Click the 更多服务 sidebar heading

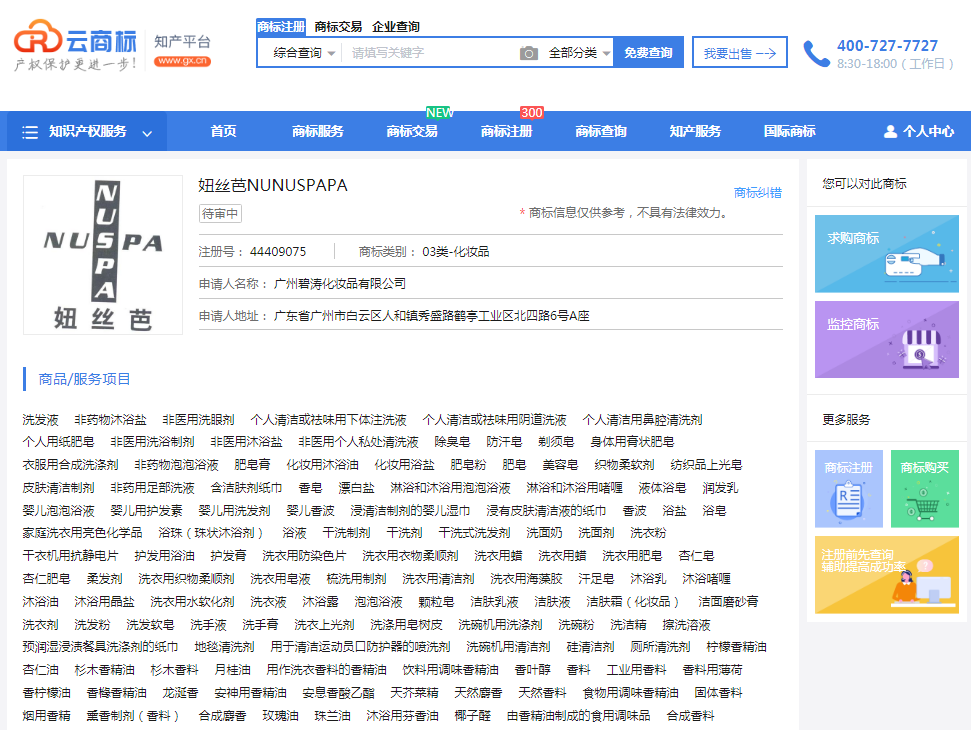coord(846,420)
